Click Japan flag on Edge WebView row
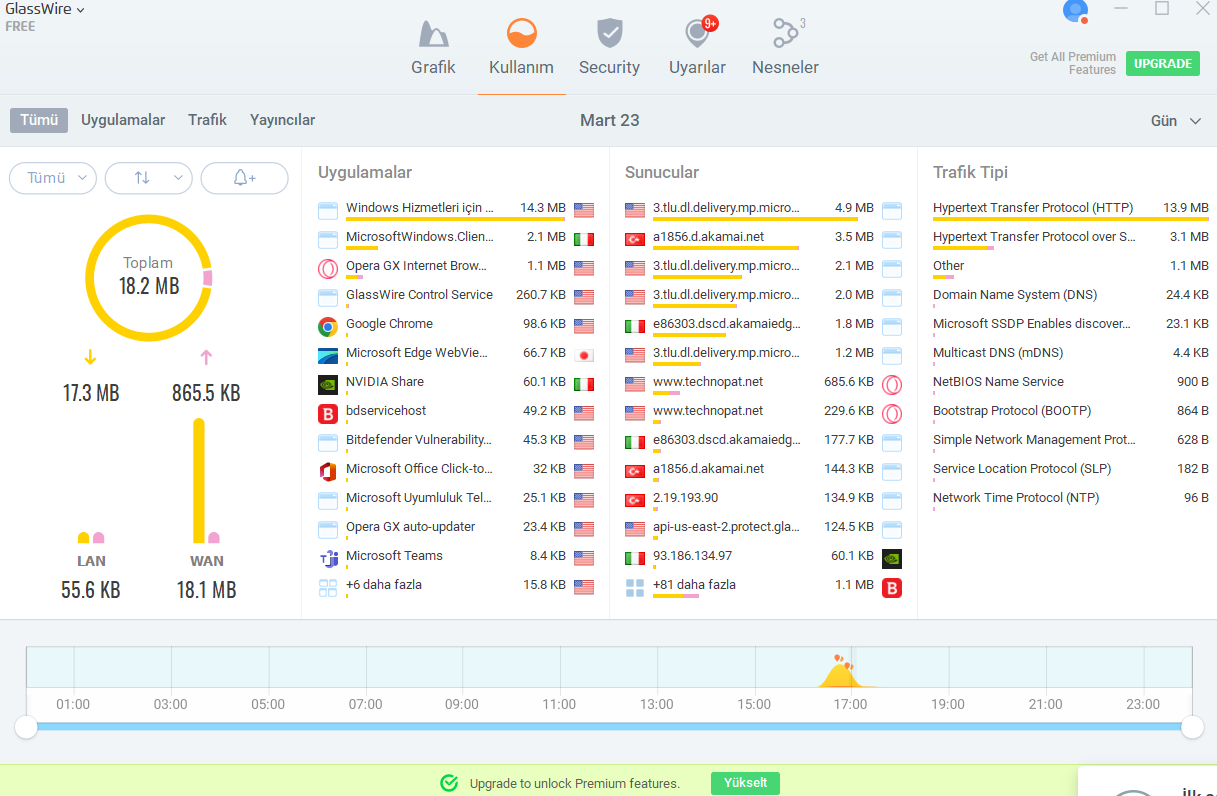Viewport: 1217px width, 796px height. click(584, 355)
